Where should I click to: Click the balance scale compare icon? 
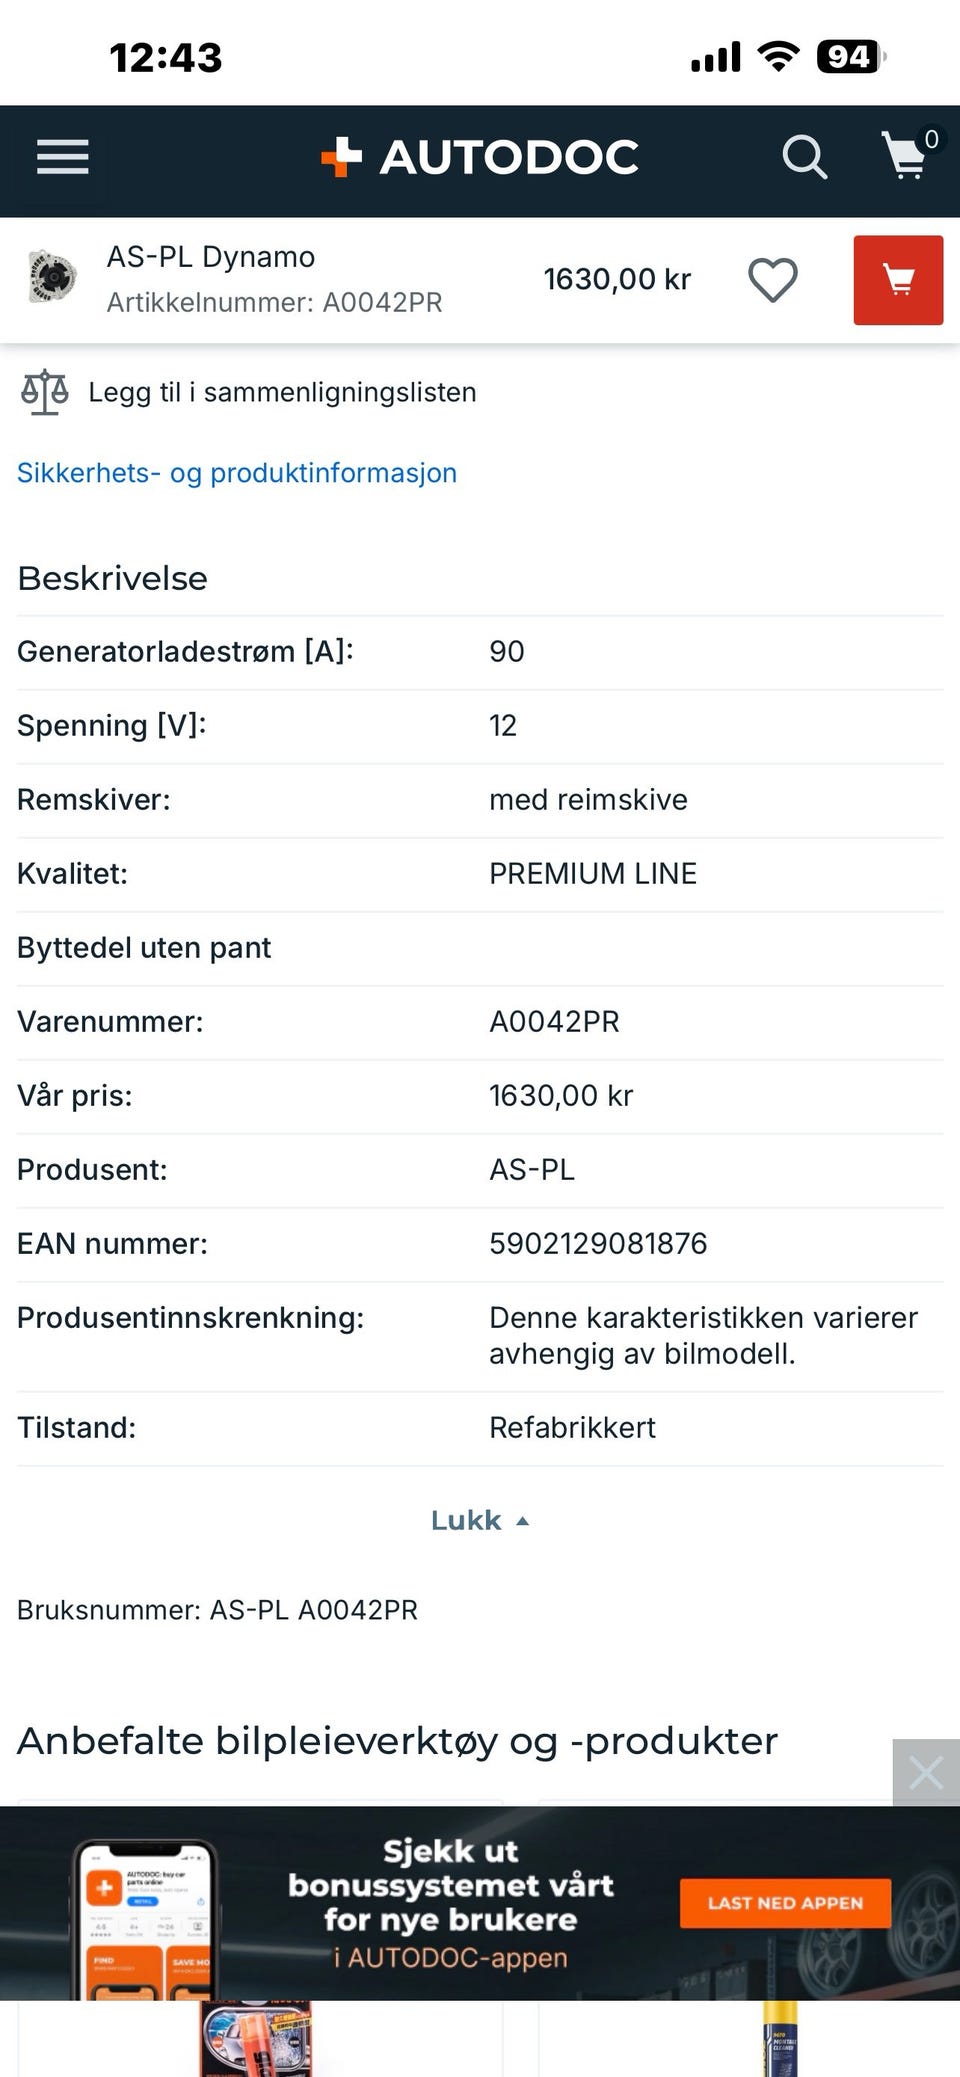point(45,392)
